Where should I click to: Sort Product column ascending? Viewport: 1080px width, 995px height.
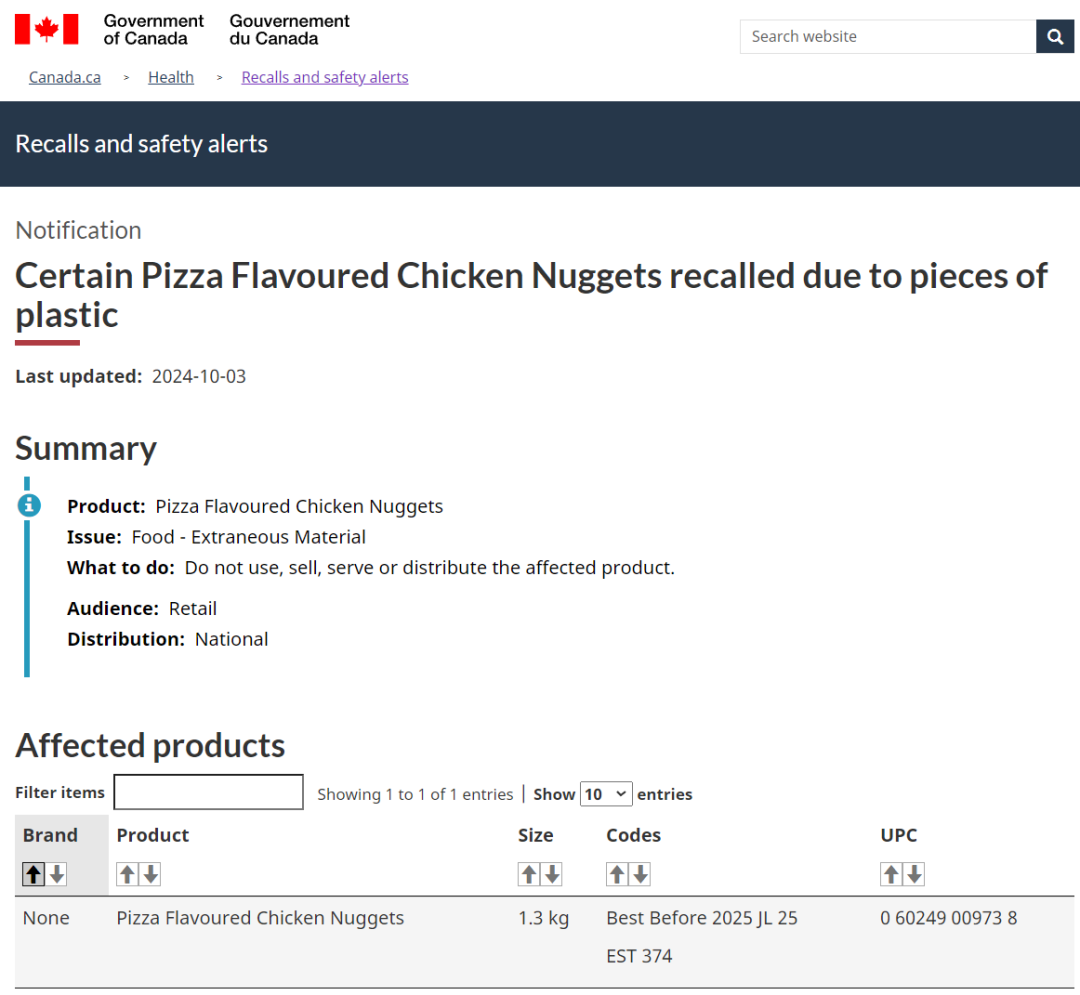(127, 874)
